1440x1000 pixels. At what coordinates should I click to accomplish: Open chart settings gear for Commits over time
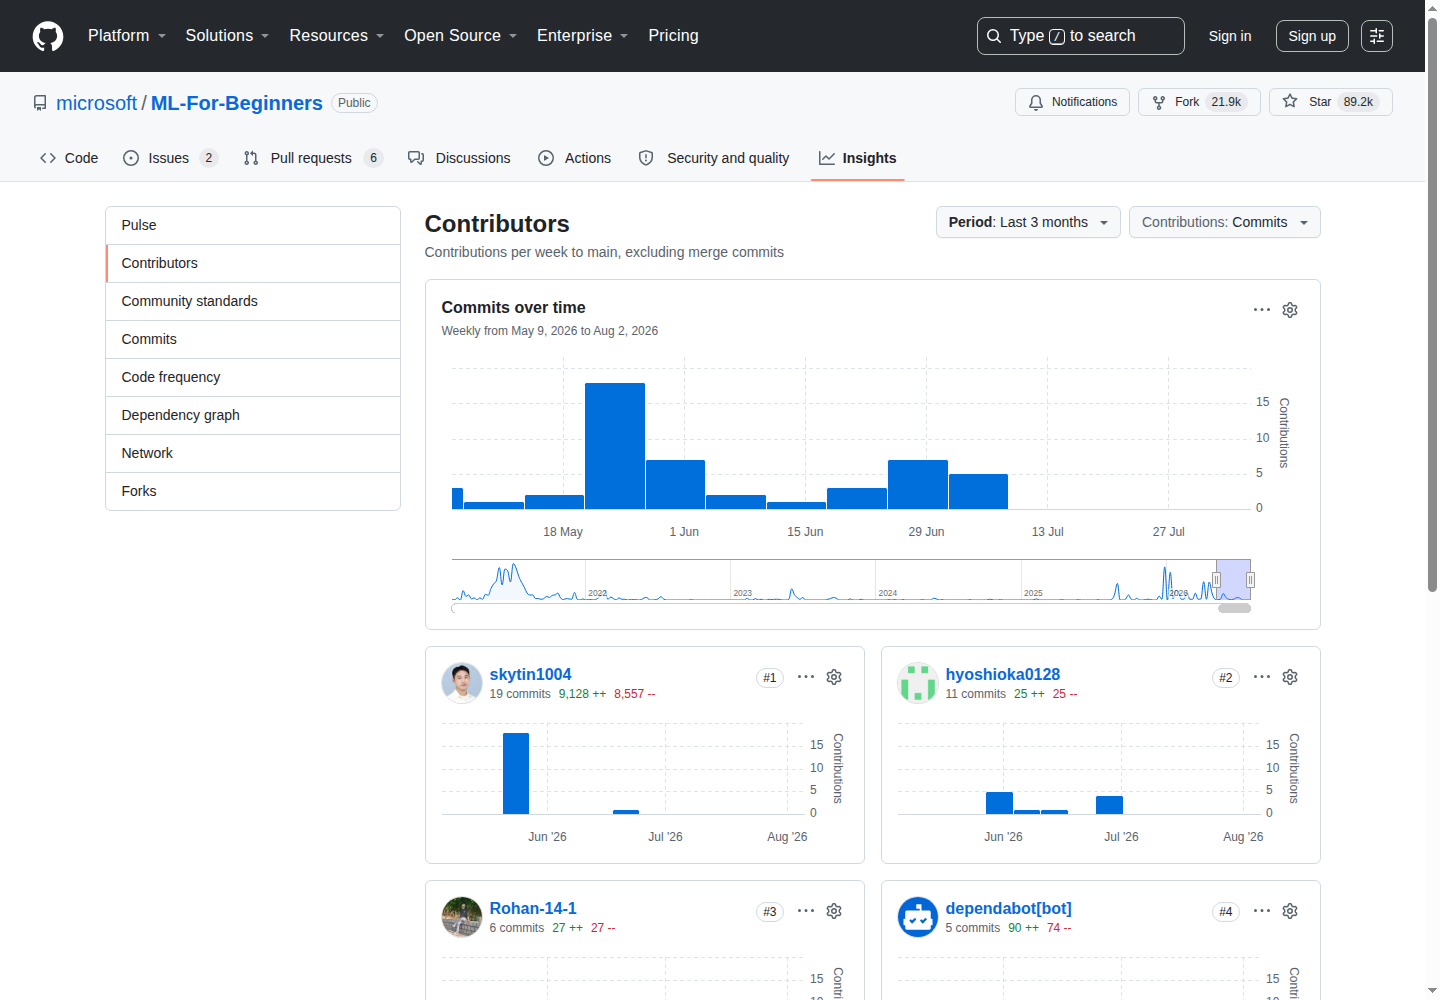point(1290,310)
